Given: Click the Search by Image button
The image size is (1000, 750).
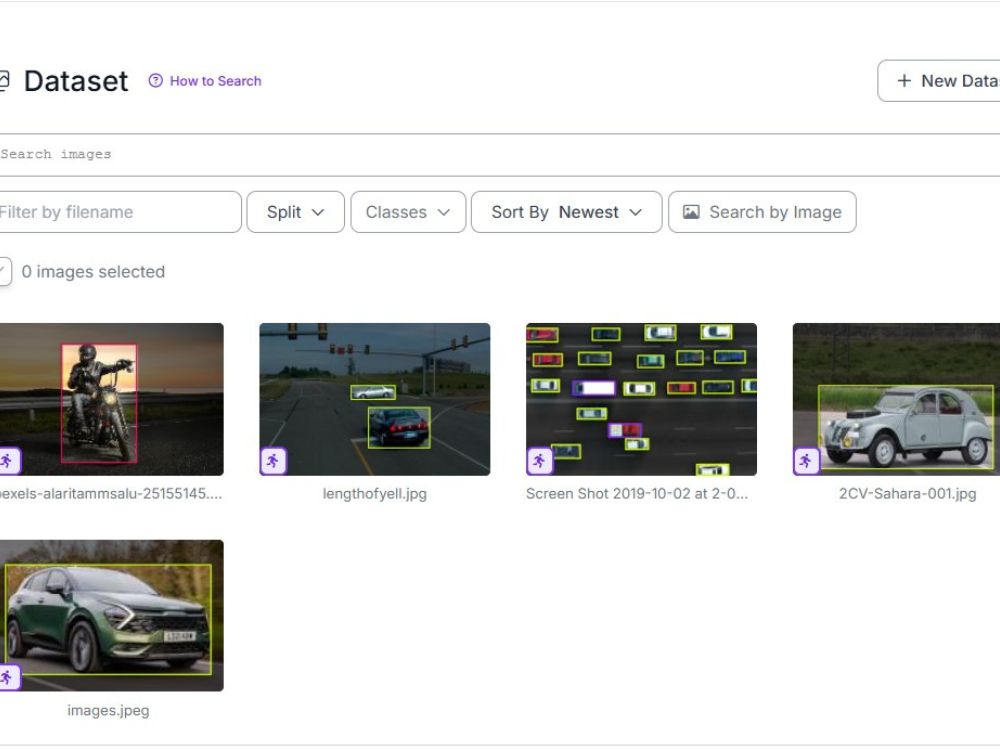Looking at the screenshot, I should (x=762, y=212).
